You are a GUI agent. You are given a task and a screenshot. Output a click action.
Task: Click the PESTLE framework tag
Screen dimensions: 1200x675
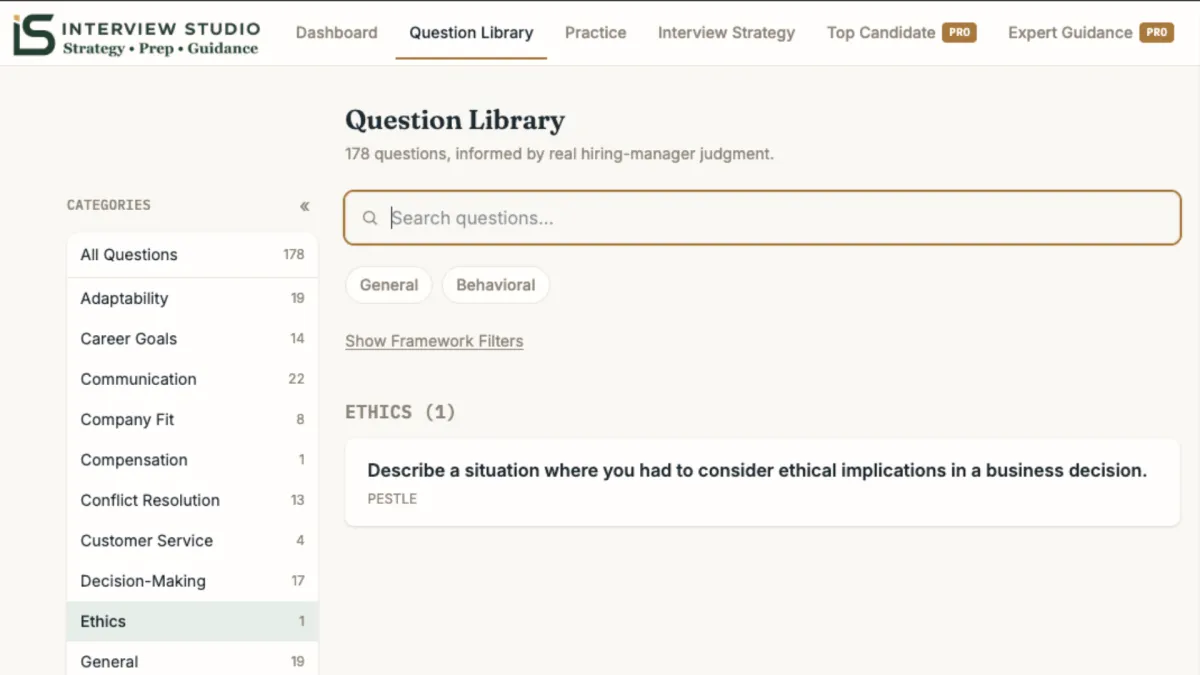[392, 498]
